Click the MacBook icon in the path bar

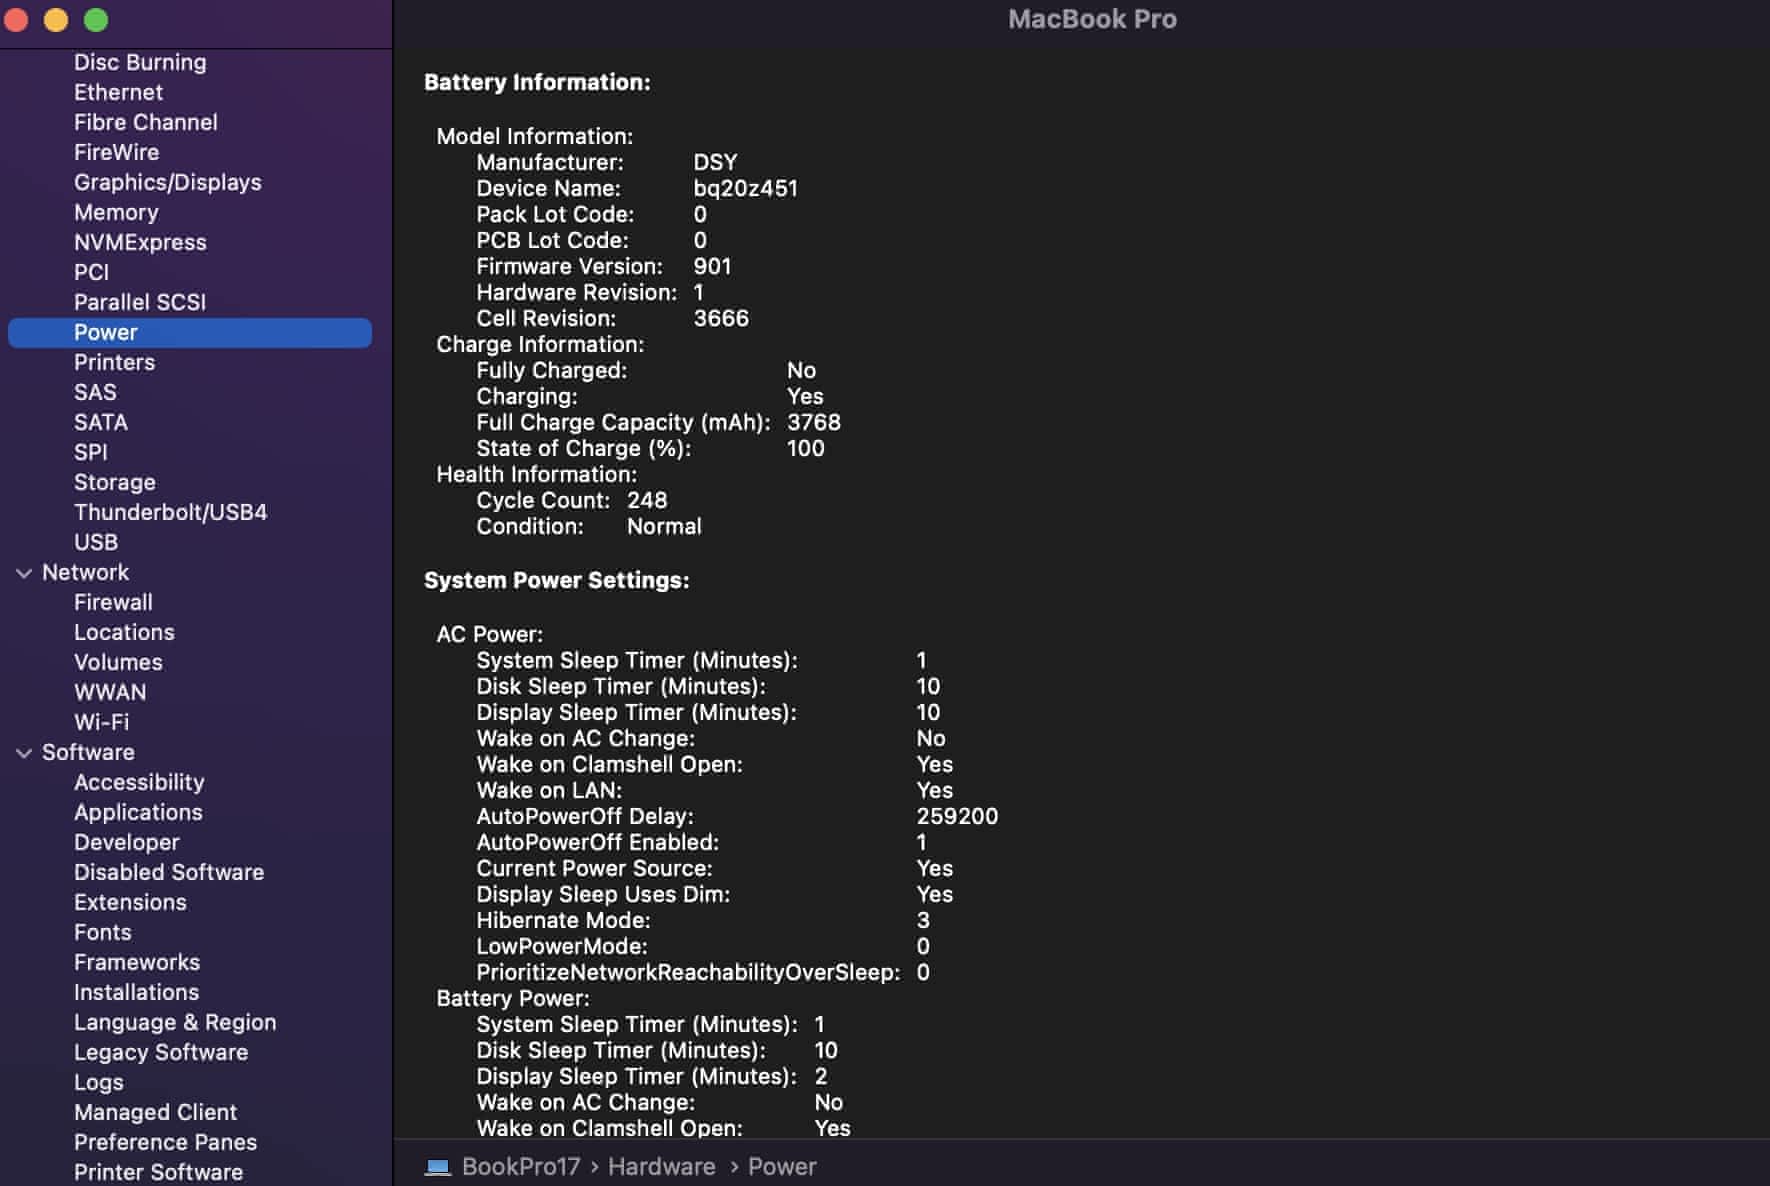pos(438,1167)
